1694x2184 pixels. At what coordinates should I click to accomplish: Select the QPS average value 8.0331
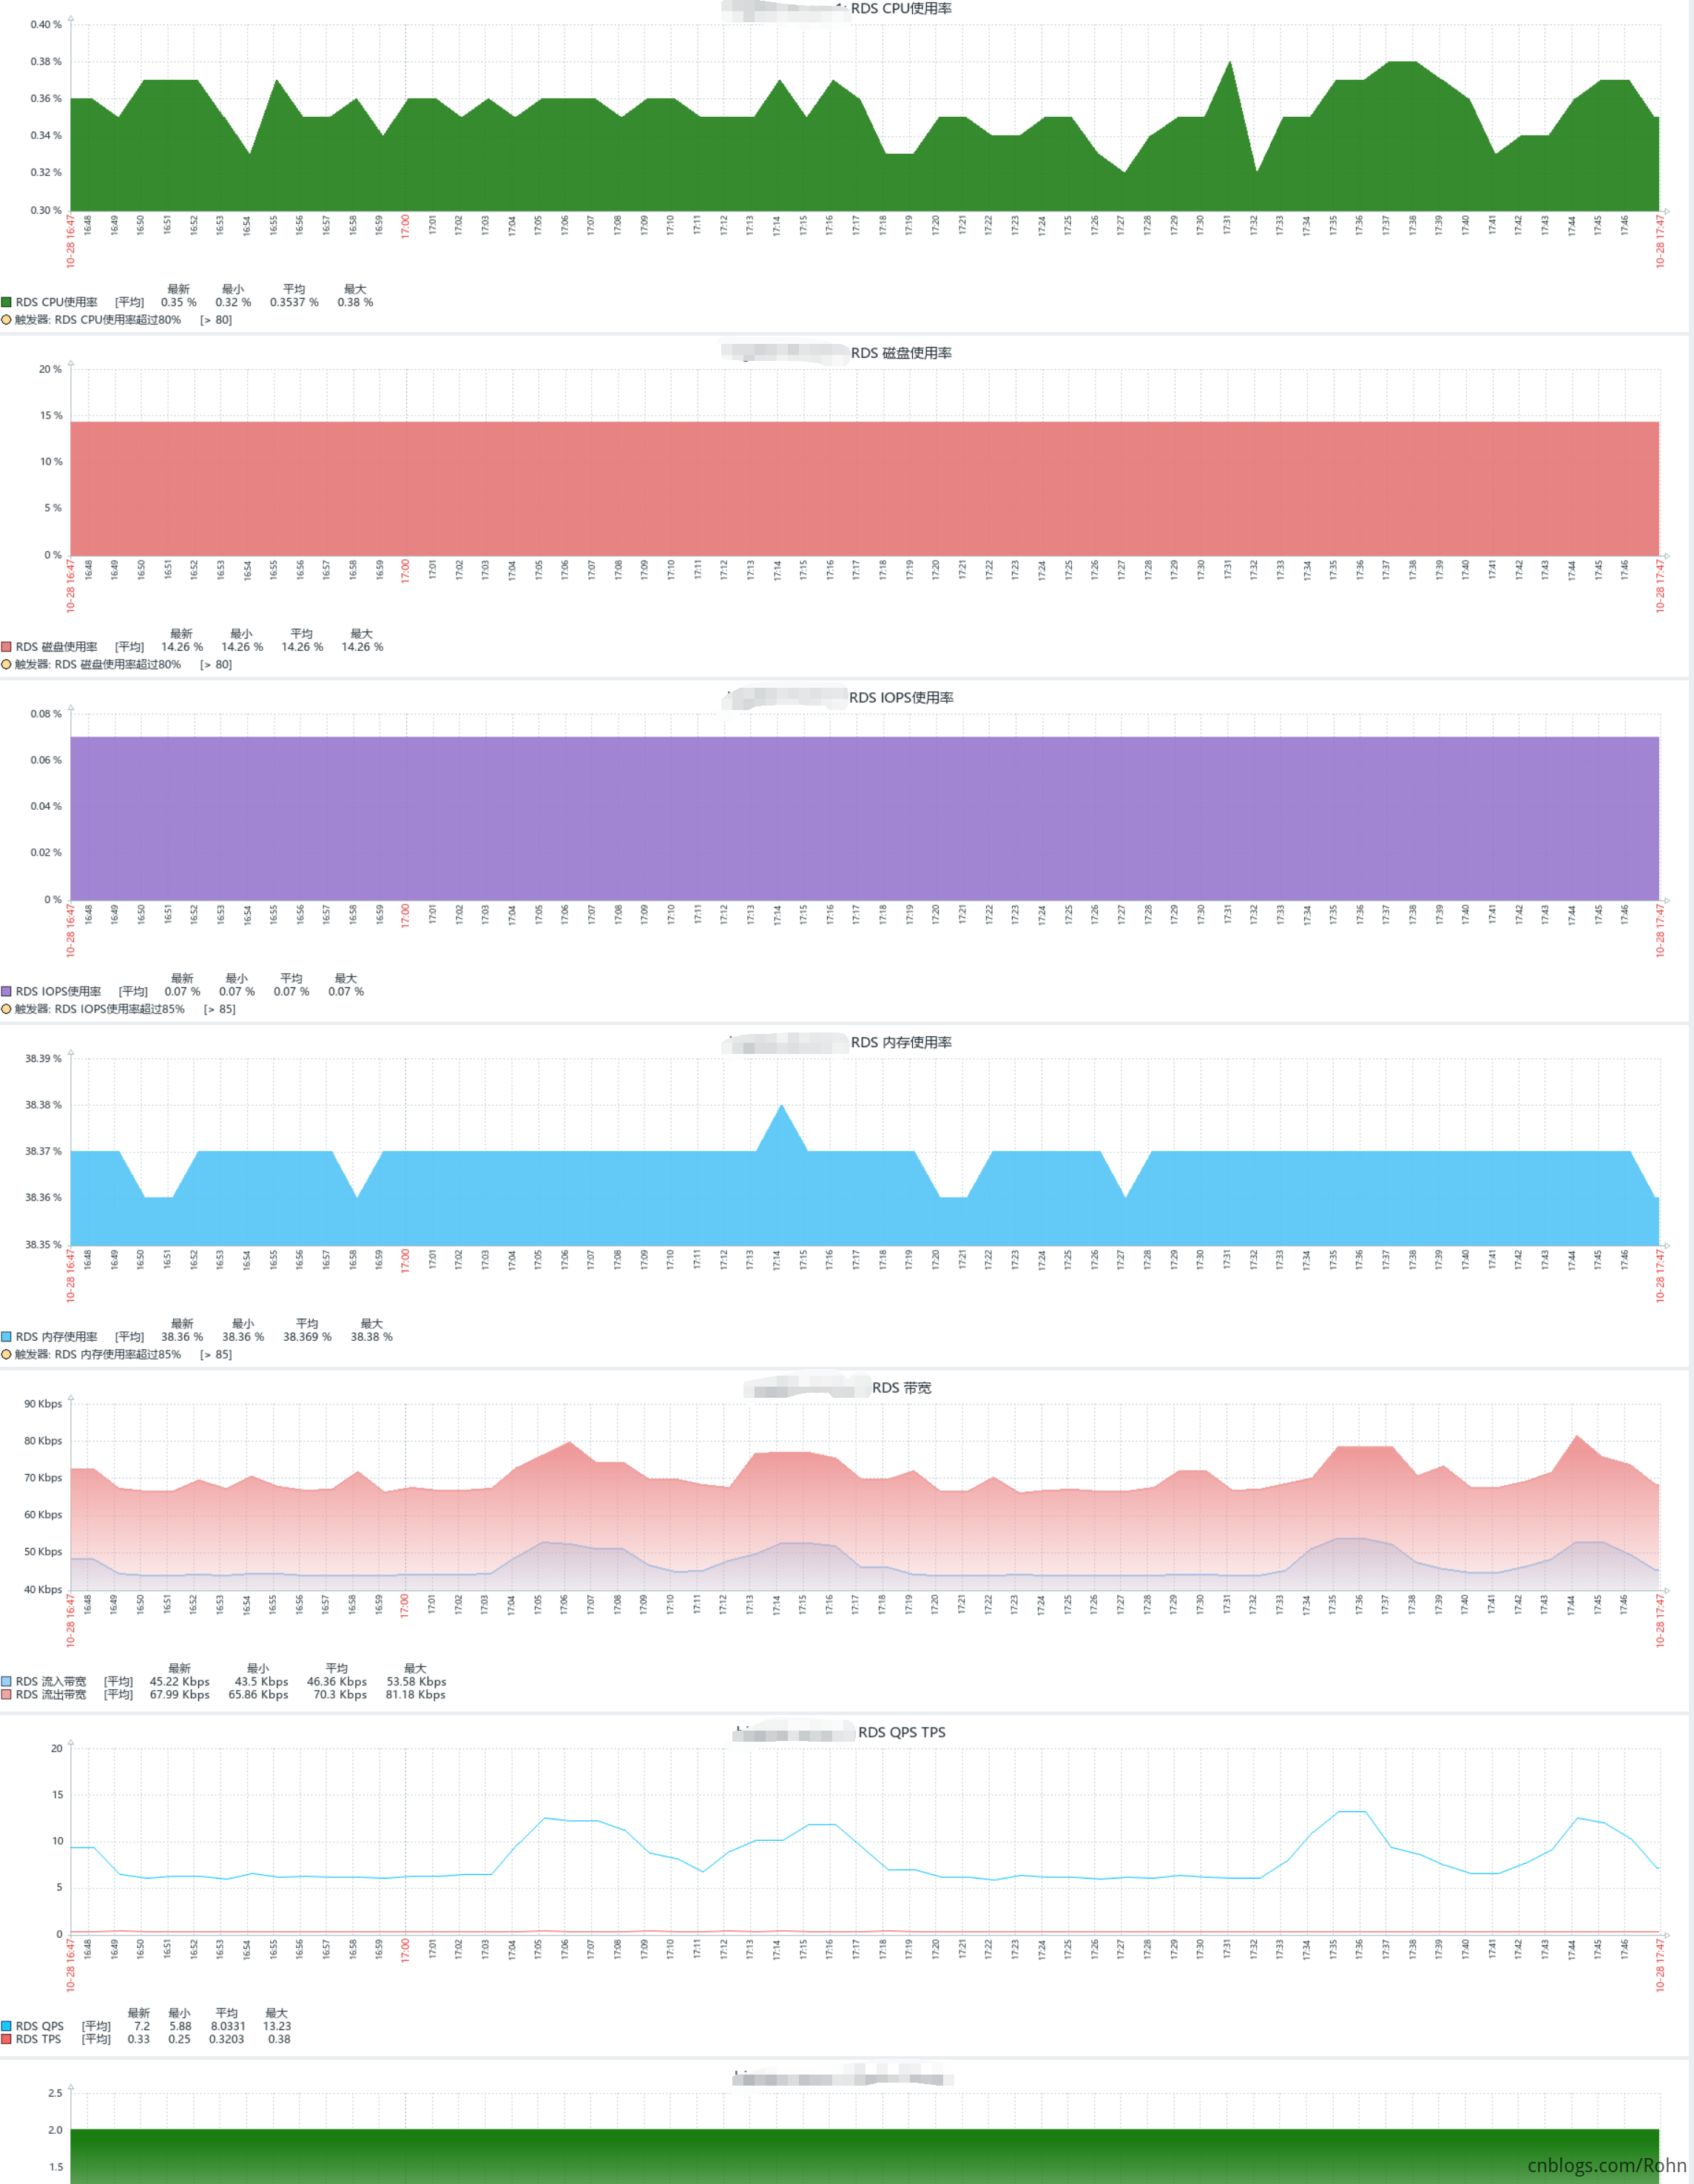point(227,2026)
